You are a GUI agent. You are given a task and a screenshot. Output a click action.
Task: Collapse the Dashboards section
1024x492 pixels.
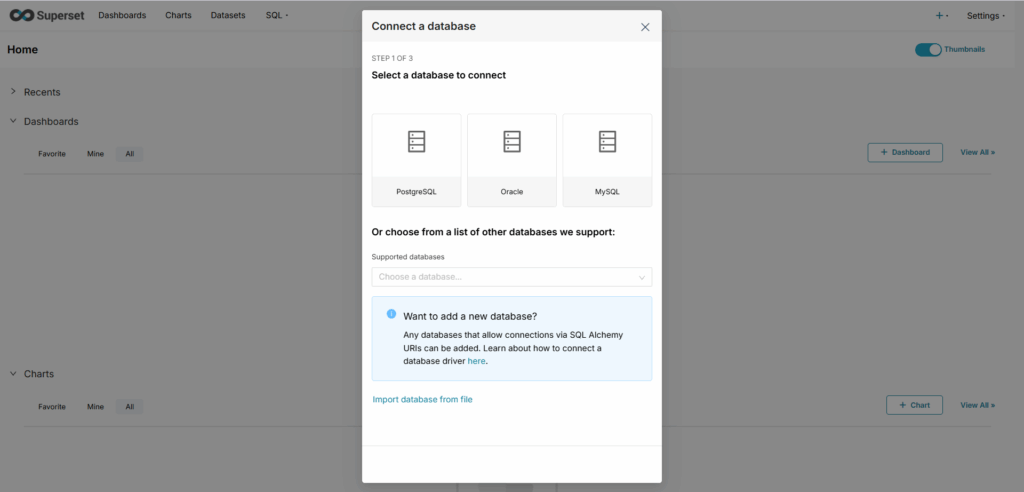click(x=14, y=121)
